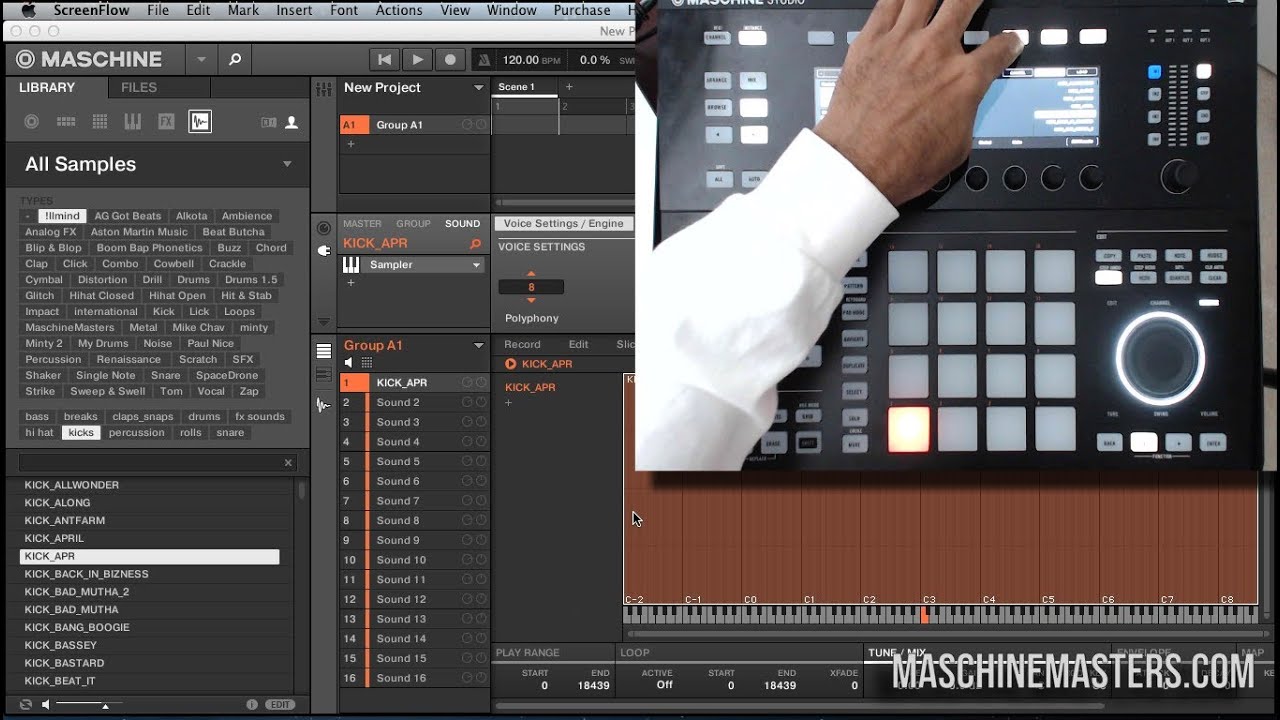Toggle the kicks subtype tag

81,433
